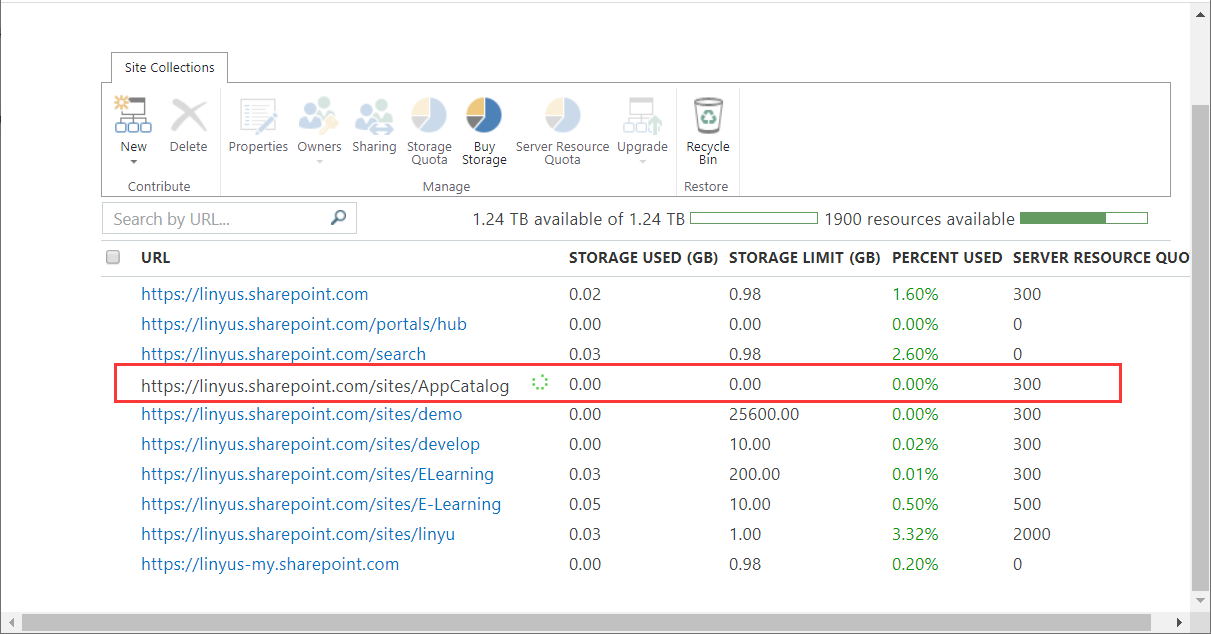The width and height of the screenshot is (1211, 634).
Task: Click the Owners ribbon icon
Action: [319, 115]
